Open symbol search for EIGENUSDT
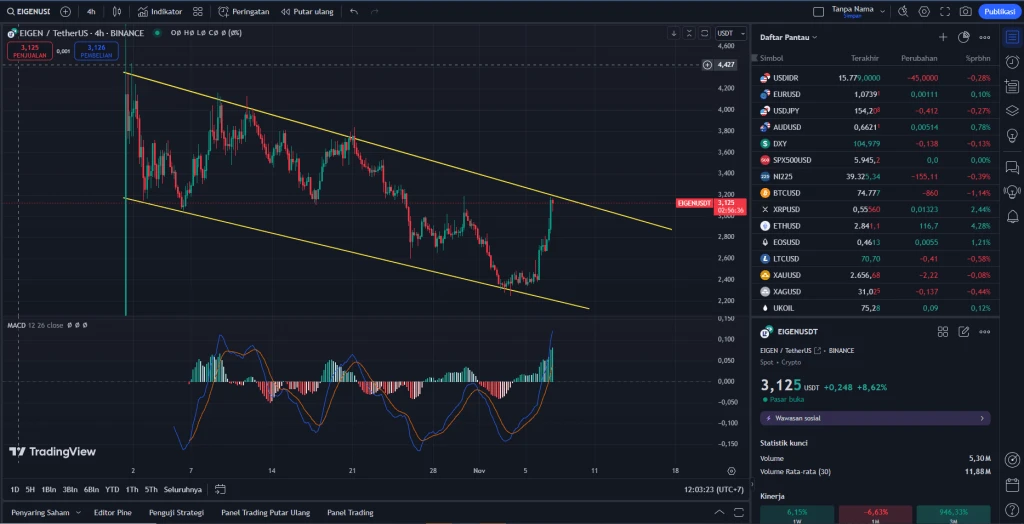The image size is (1024, 524). [28, 12]
